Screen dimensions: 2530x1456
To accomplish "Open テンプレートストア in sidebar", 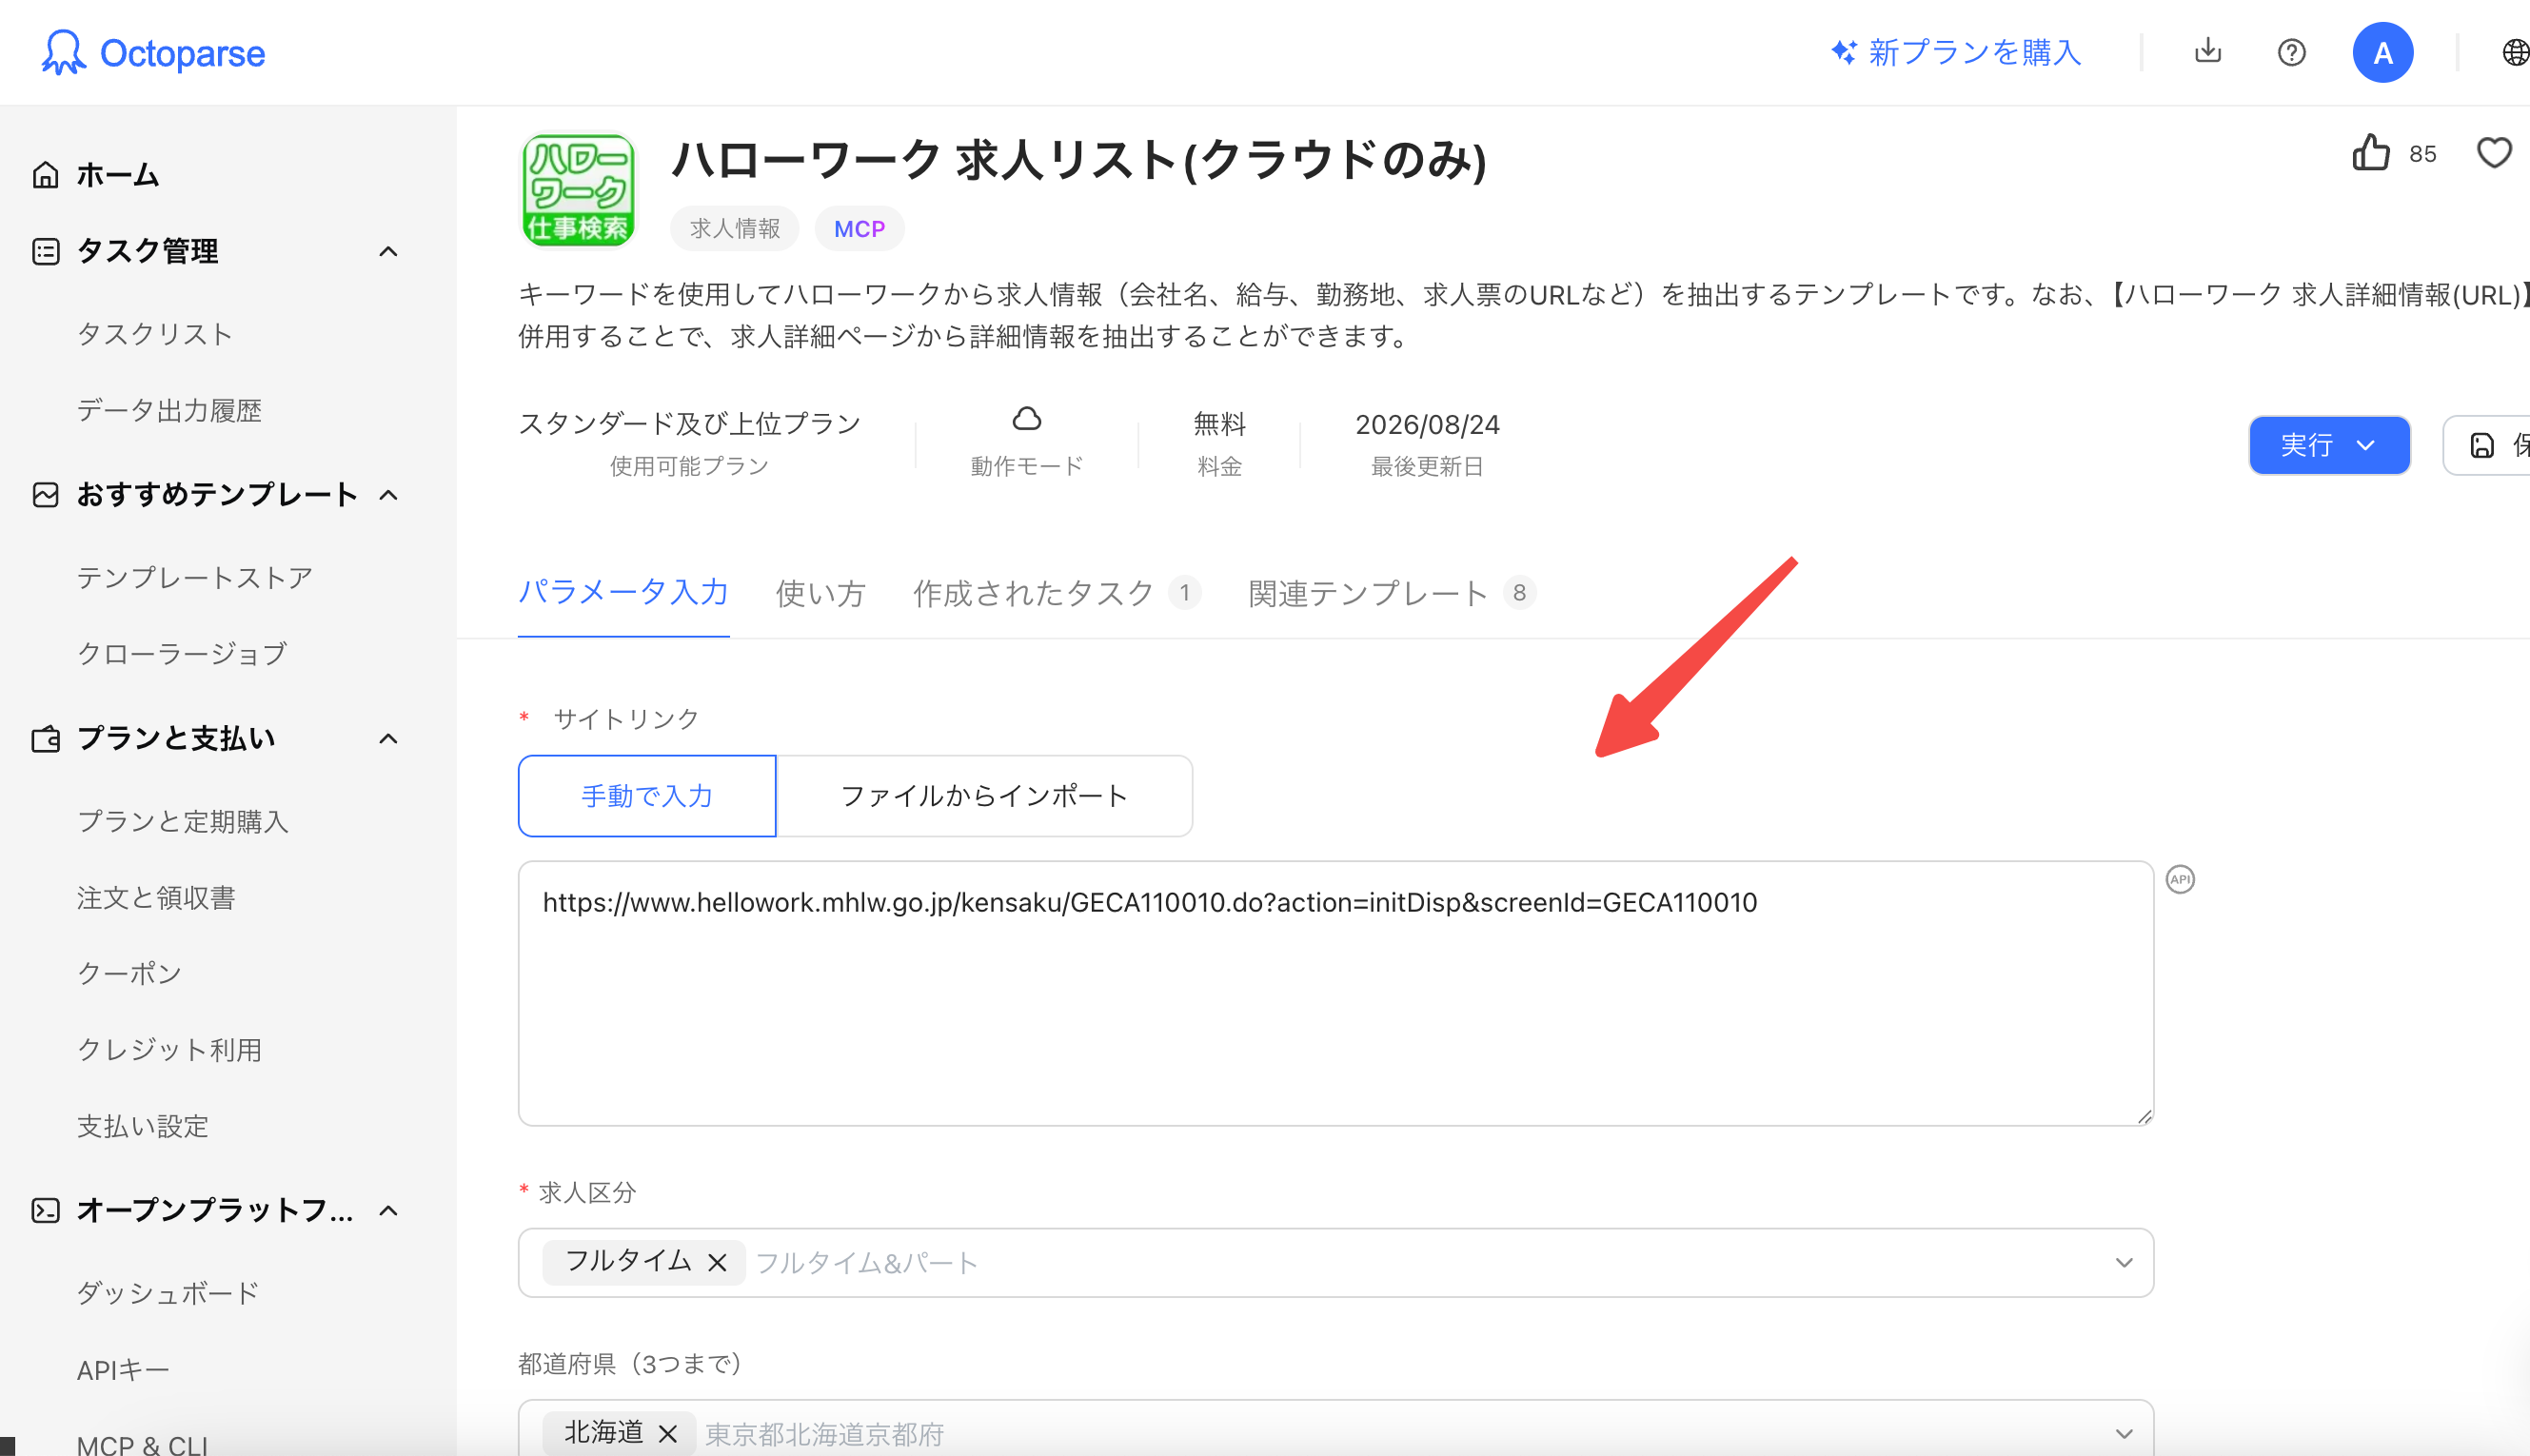I will (x=195, y=578).
